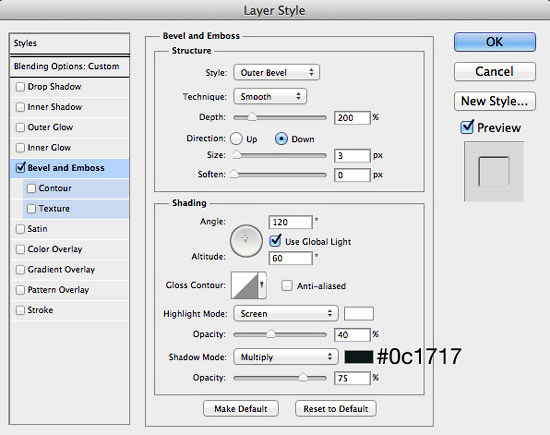The width and height of the screenshot is (550, 435).
Task: Open the dark Shadow color swatch
Action: 359,357
